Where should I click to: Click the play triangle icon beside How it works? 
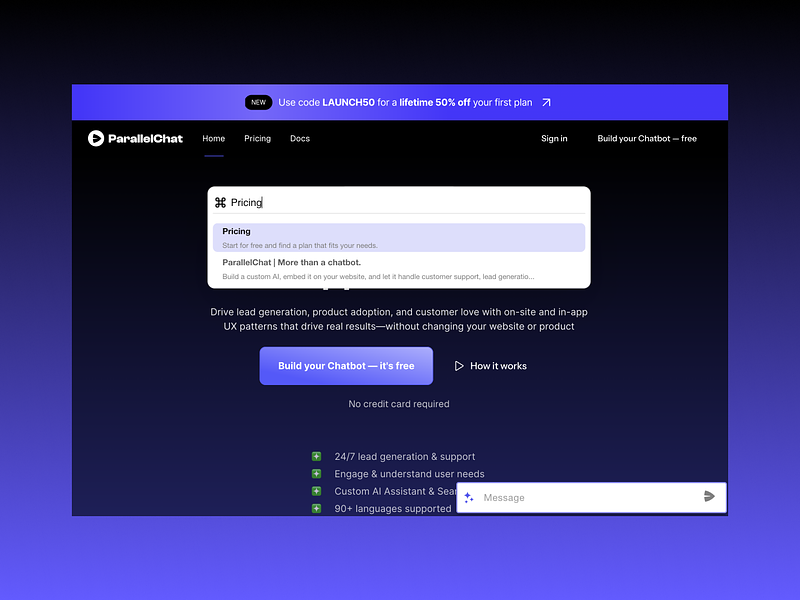click(x=459, y=366)
